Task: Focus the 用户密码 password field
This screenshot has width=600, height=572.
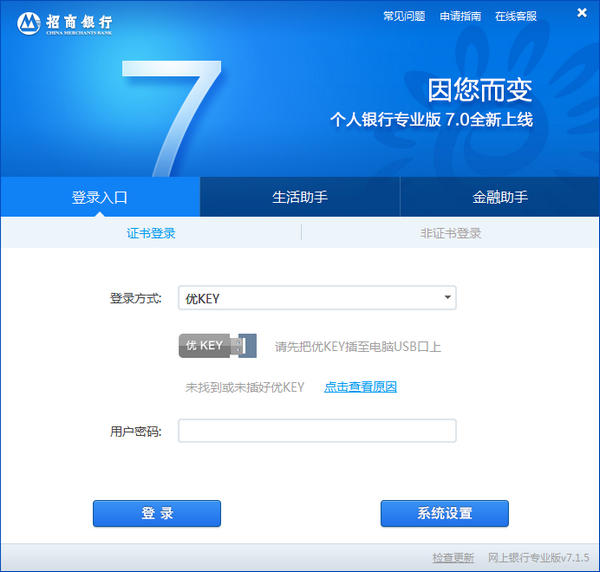Action: 317,431
